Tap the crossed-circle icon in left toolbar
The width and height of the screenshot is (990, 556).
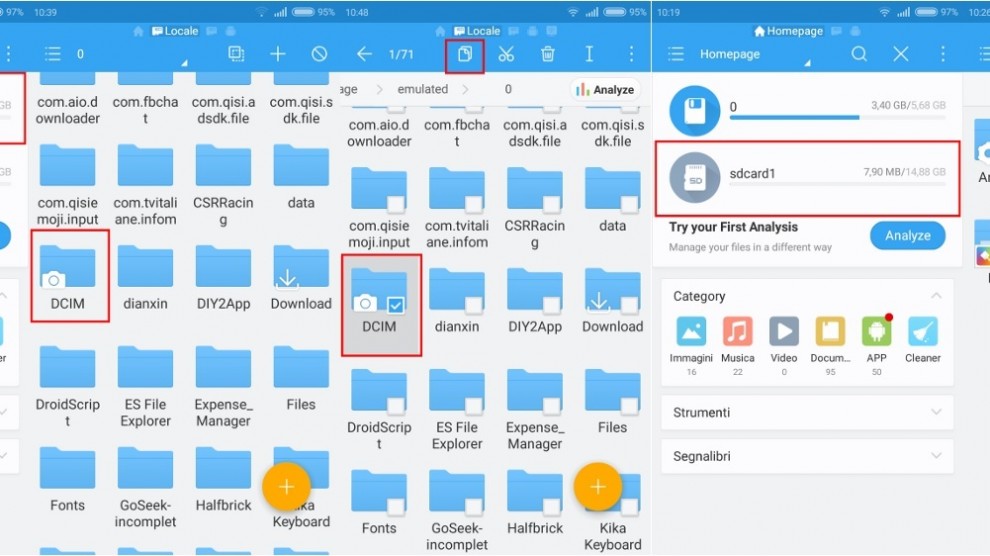coord(319,54)
